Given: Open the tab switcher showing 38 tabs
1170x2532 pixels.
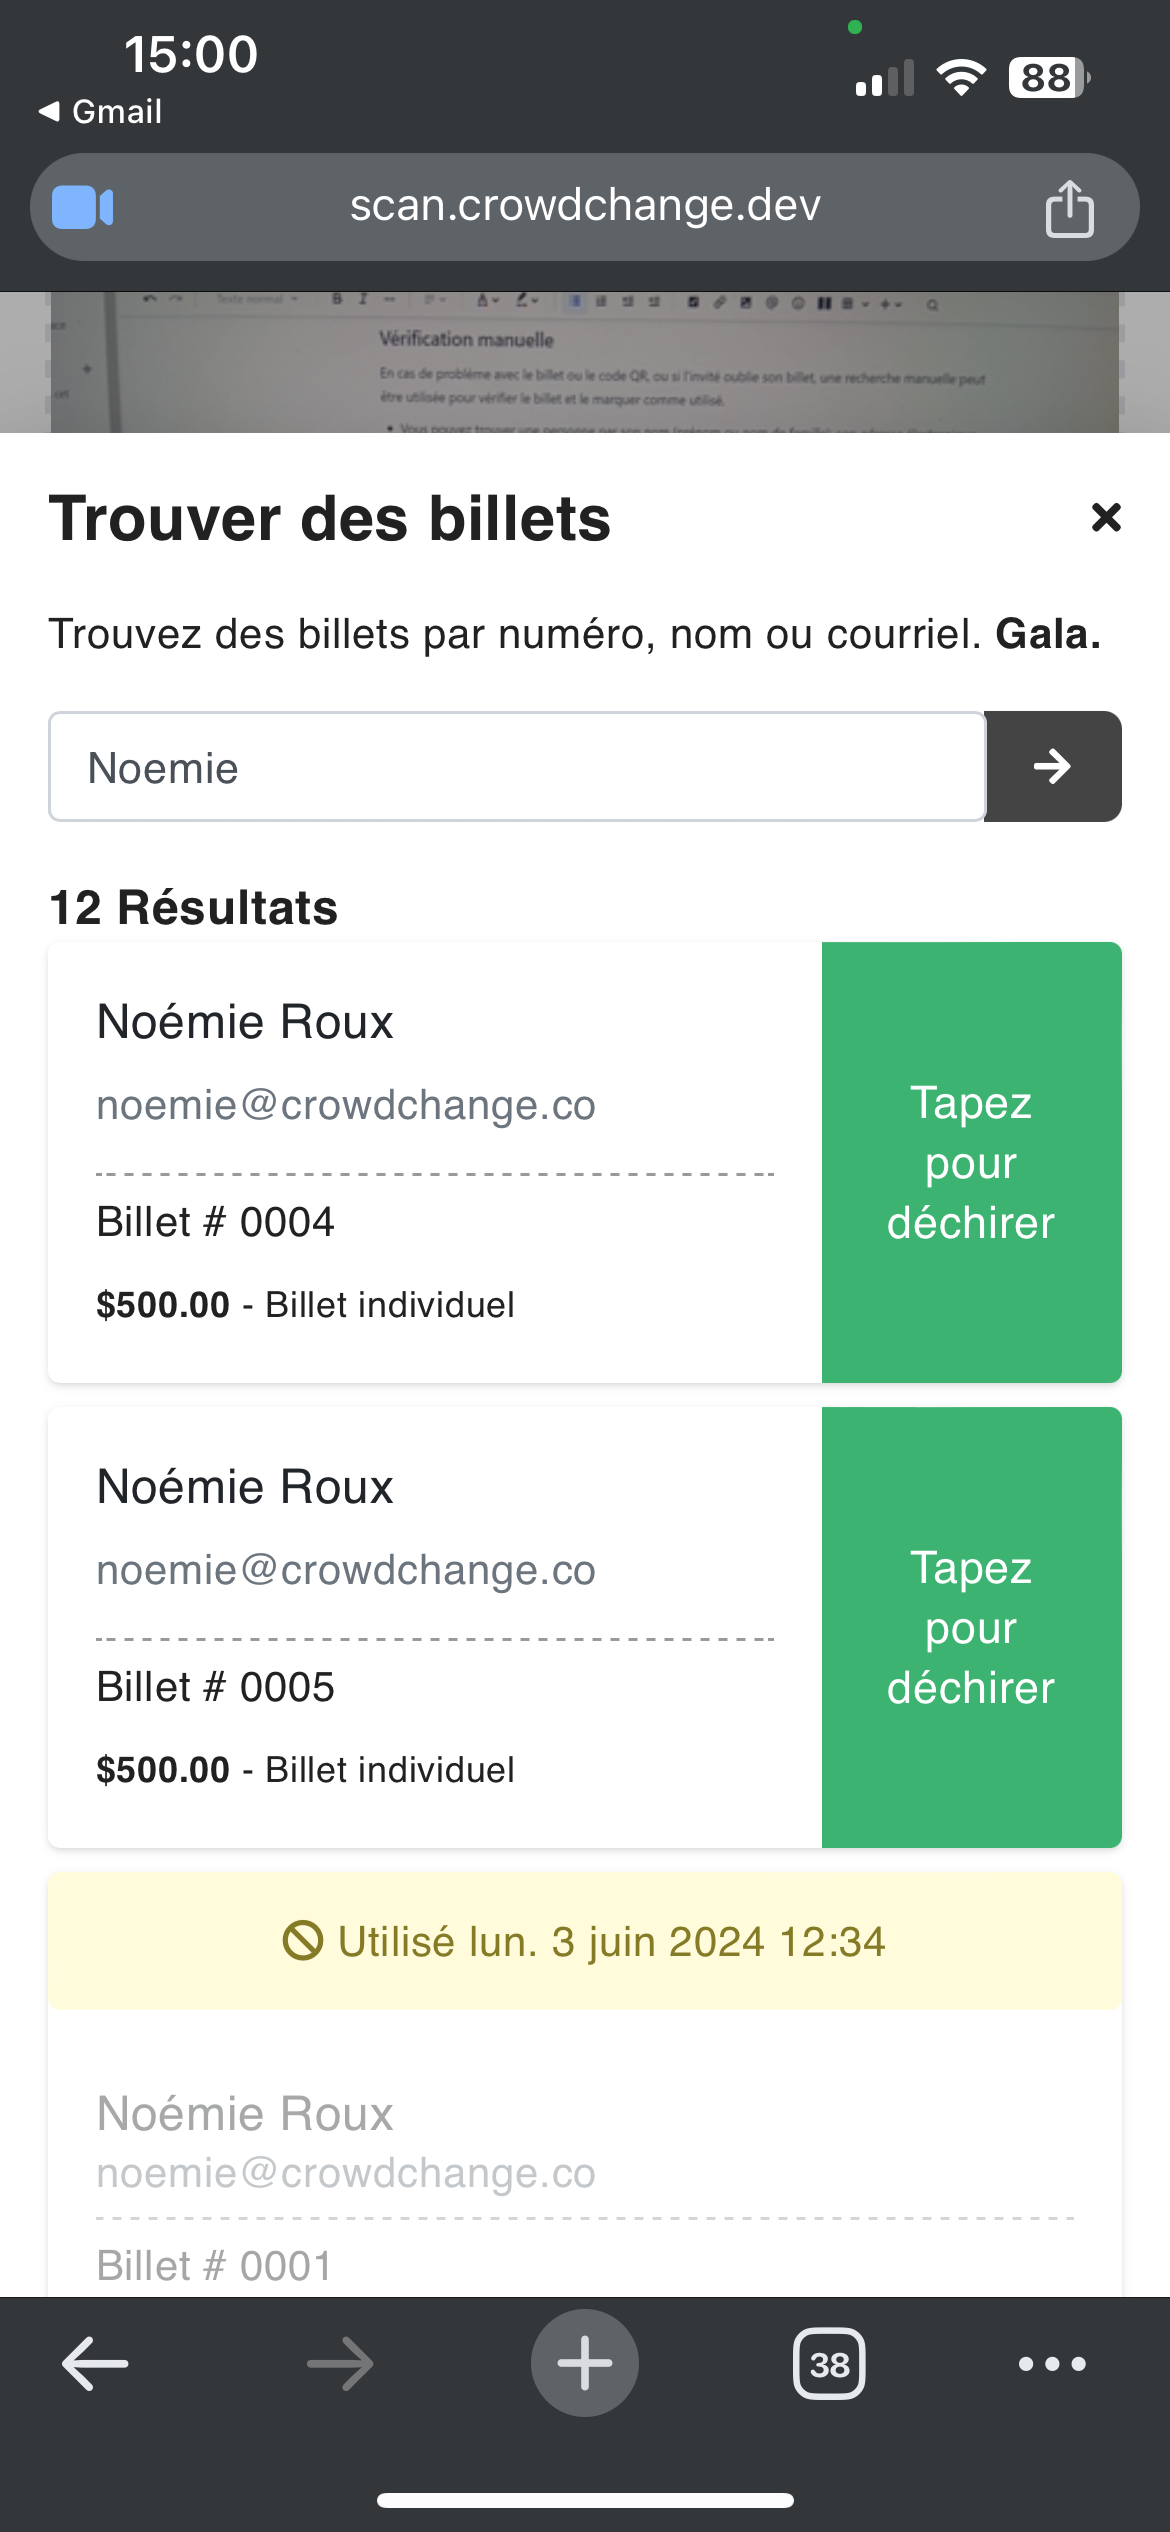Looking at the screenshot, I should pyautogui.click(x=829, y=2364).
